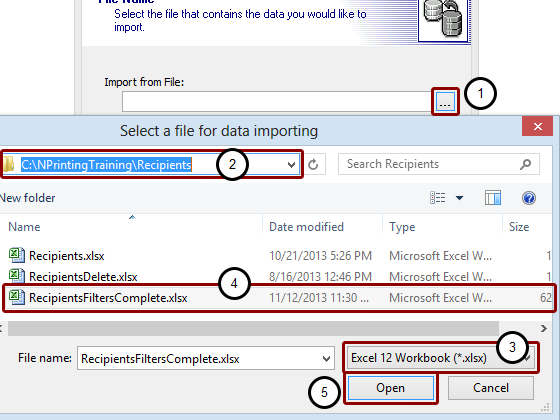Click the Excel icon of RecipientsFiltersComplete.xlsx
The image size is (560, 420).
click(x=16, y=297)
